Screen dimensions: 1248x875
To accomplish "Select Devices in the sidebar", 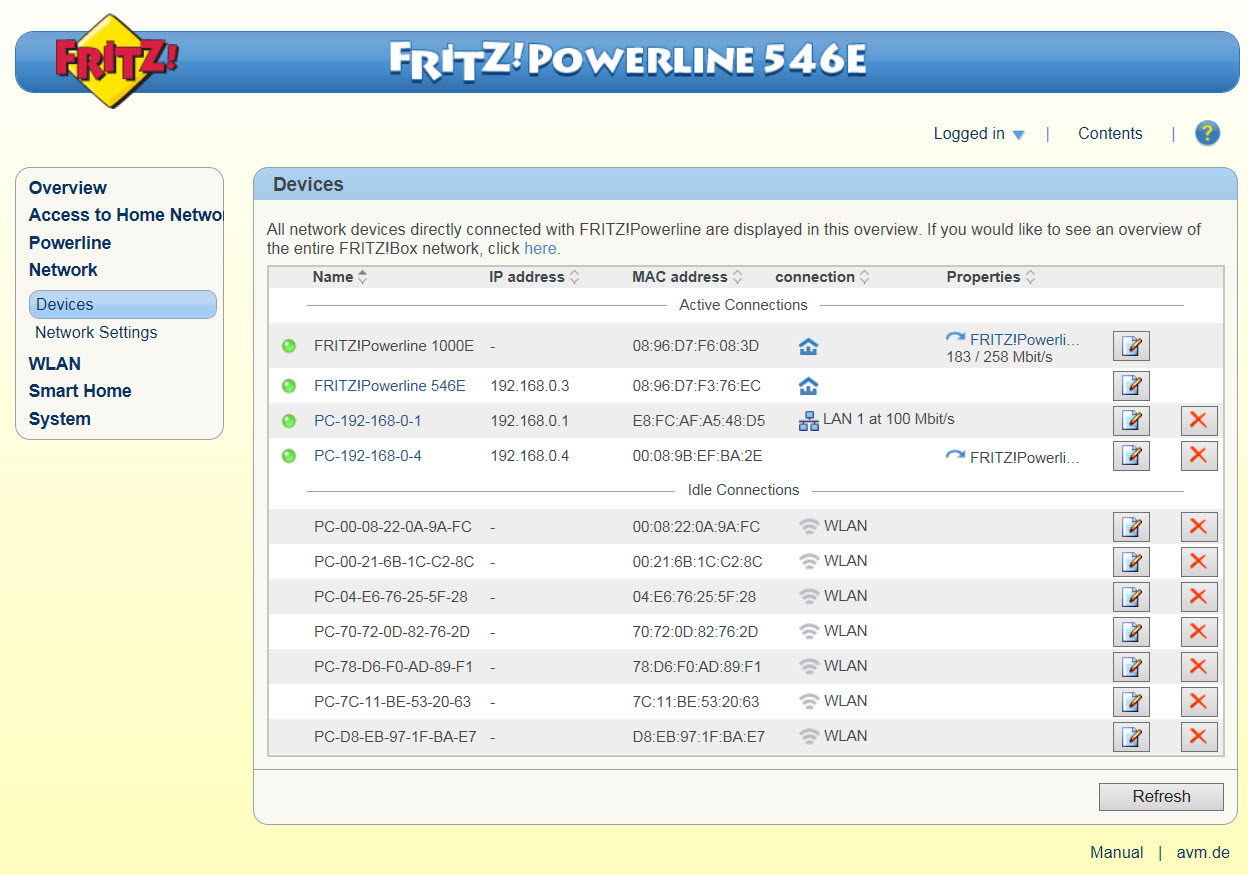I will pyautogui.click(x=123, y=305).
